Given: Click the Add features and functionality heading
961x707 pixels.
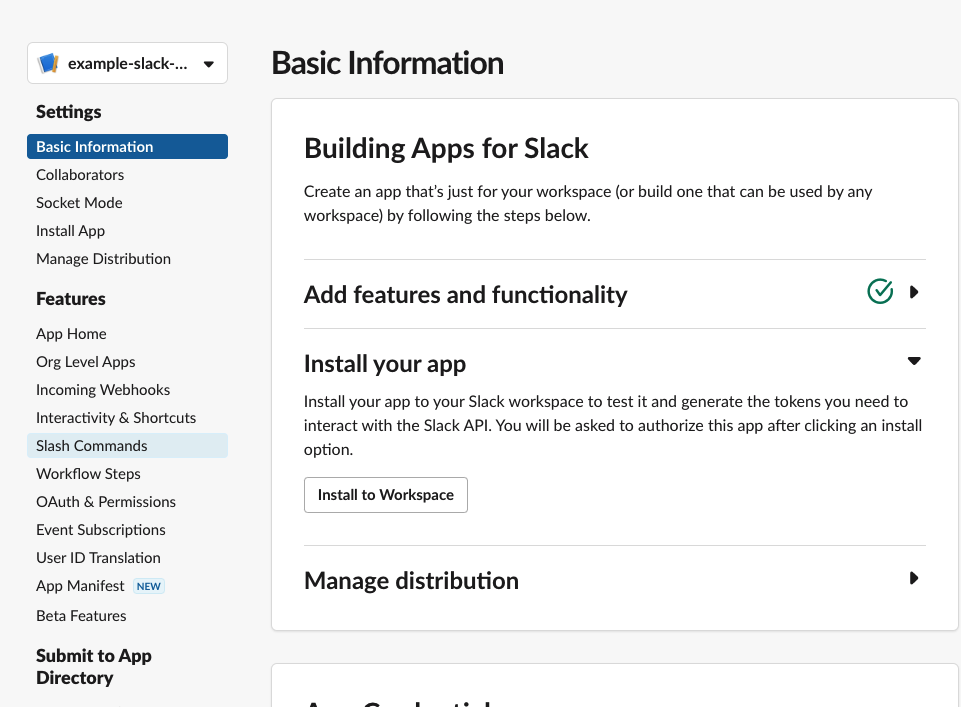Looking at the screenshot, I should [465, 295].
